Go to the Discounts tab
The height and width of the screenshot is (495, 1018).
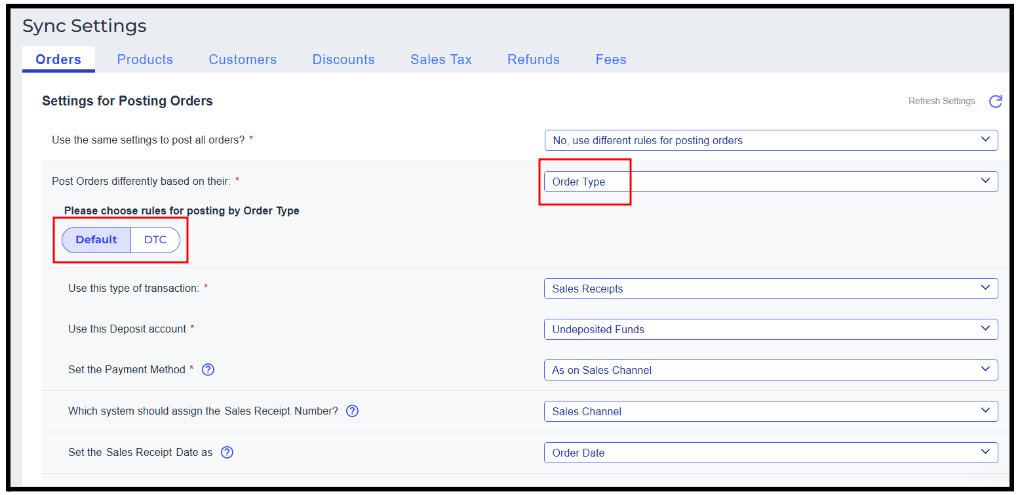click(x=343, y=60)
